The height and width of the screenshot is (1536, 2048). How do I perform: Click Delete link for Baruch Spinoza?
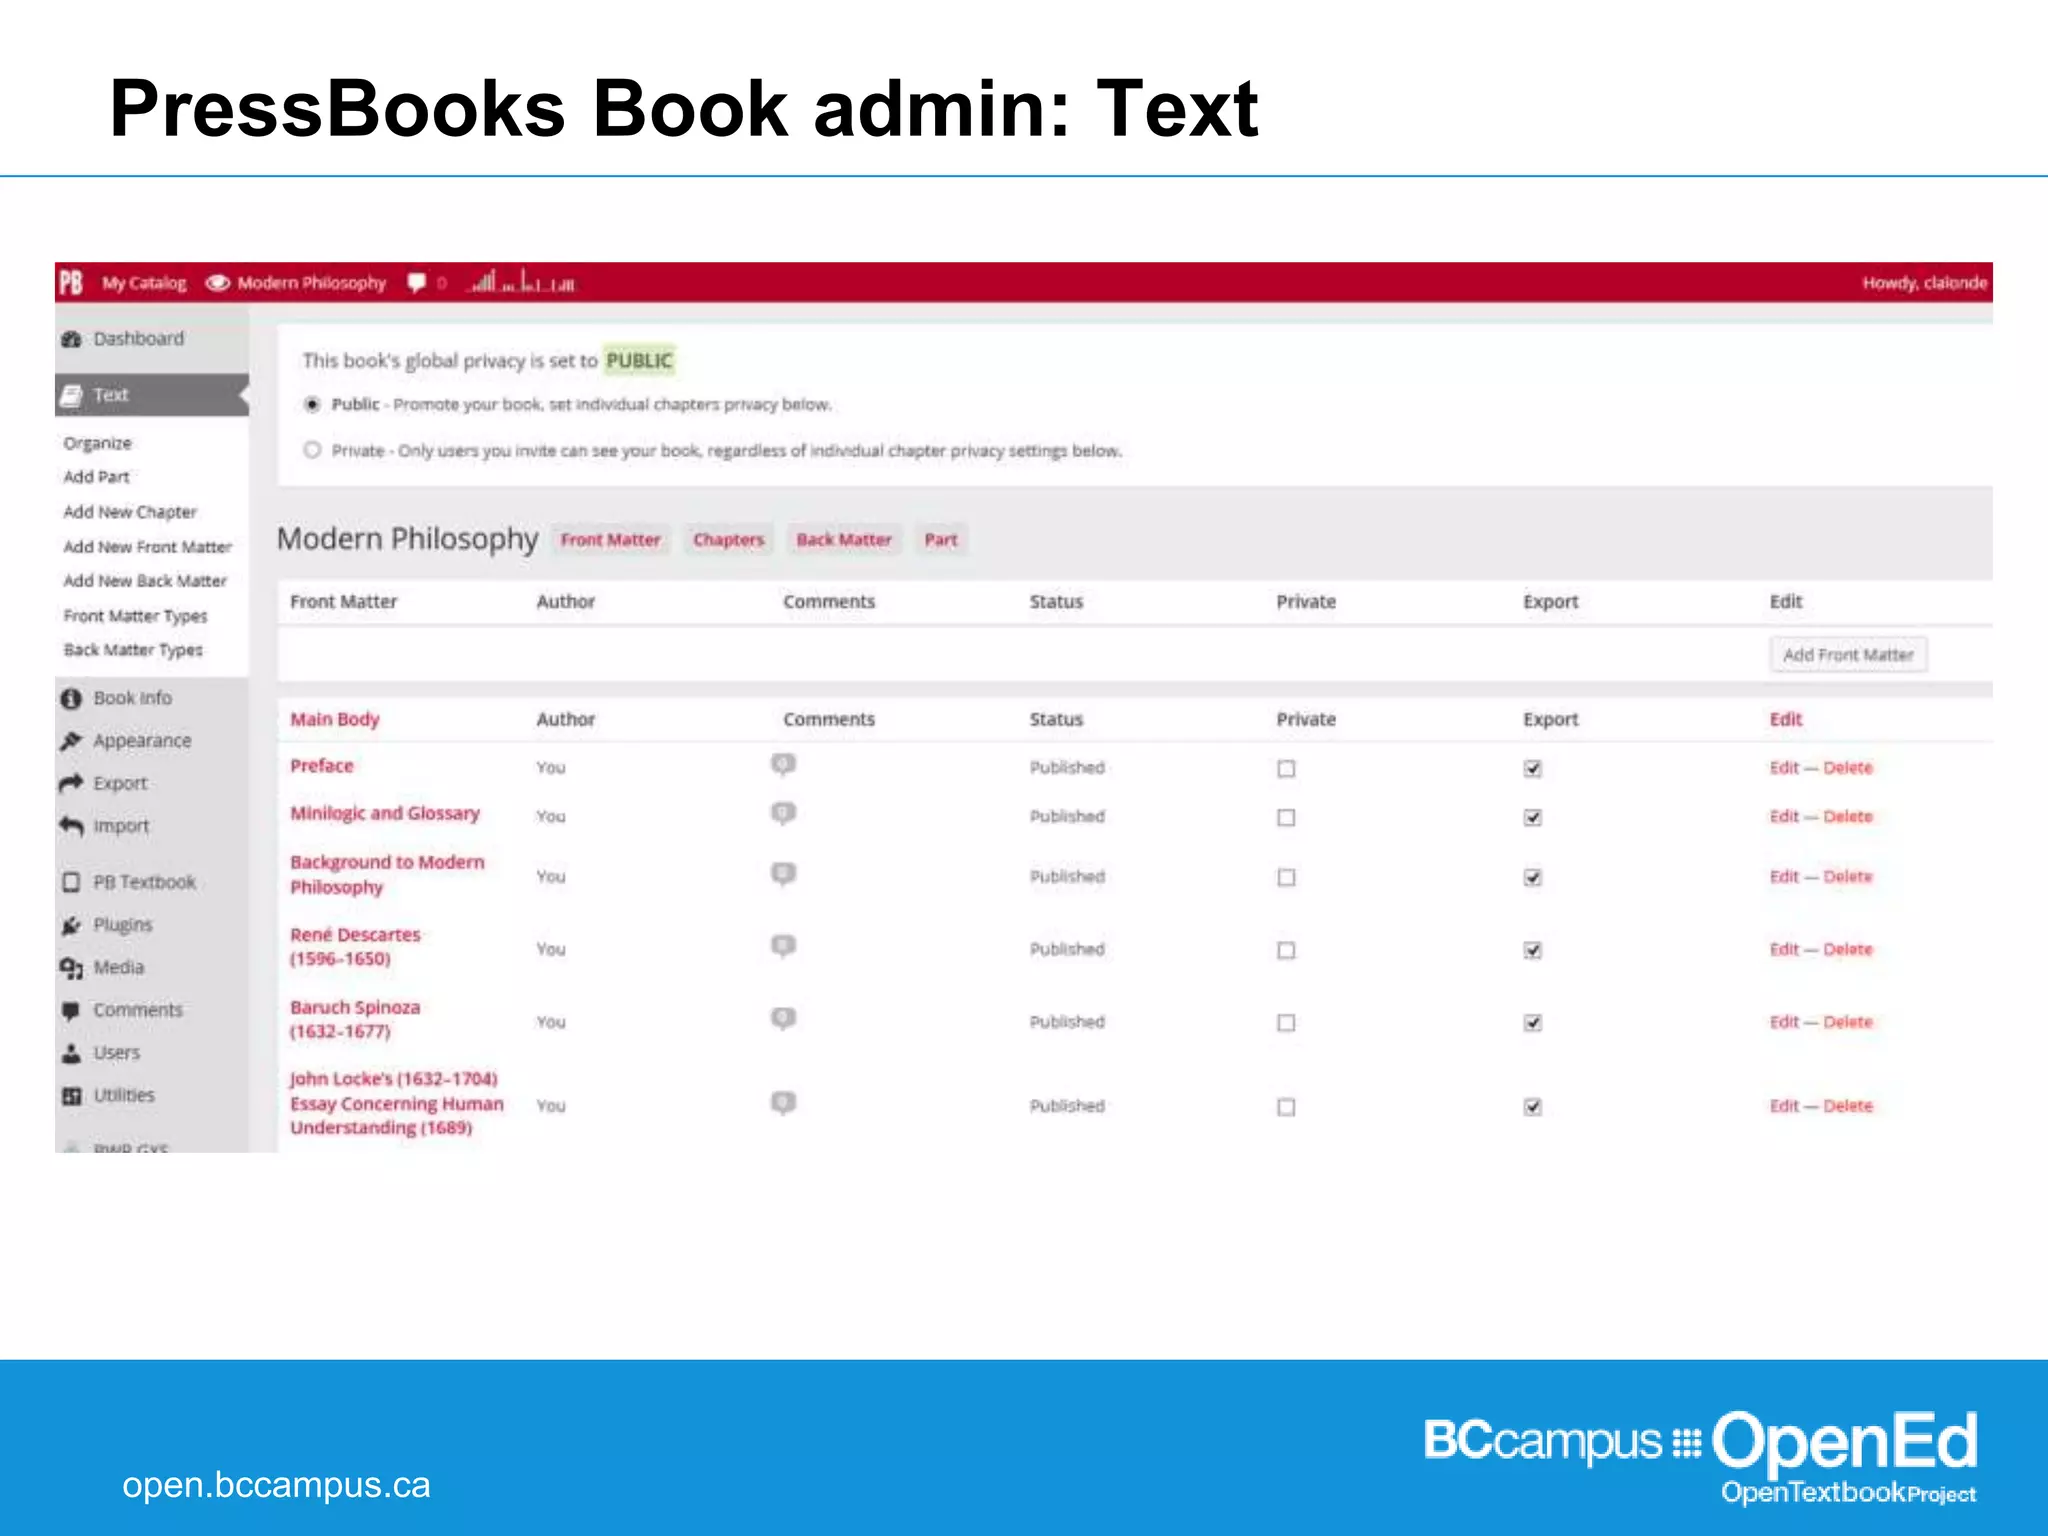coord(1848,1022)
